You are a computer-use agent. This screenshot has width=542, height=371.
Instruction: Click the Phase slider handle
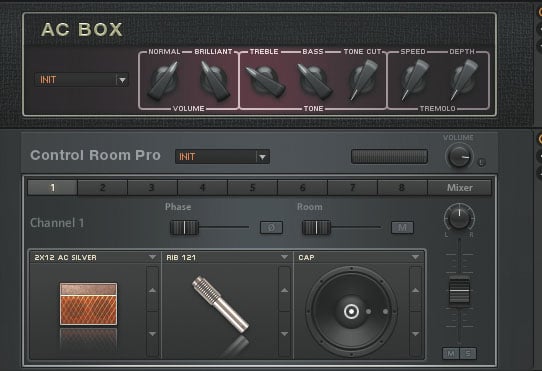point(184,228)
